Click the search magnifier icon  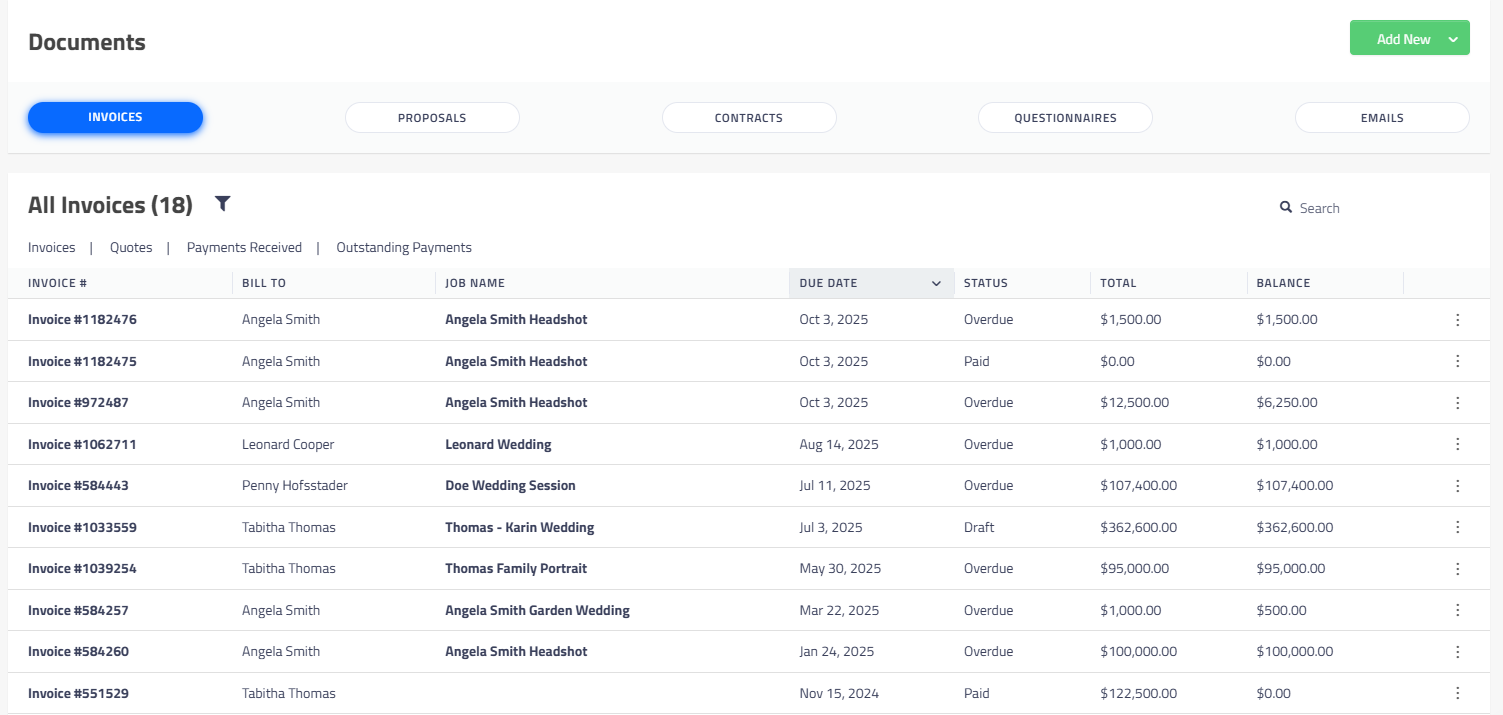1286,208
